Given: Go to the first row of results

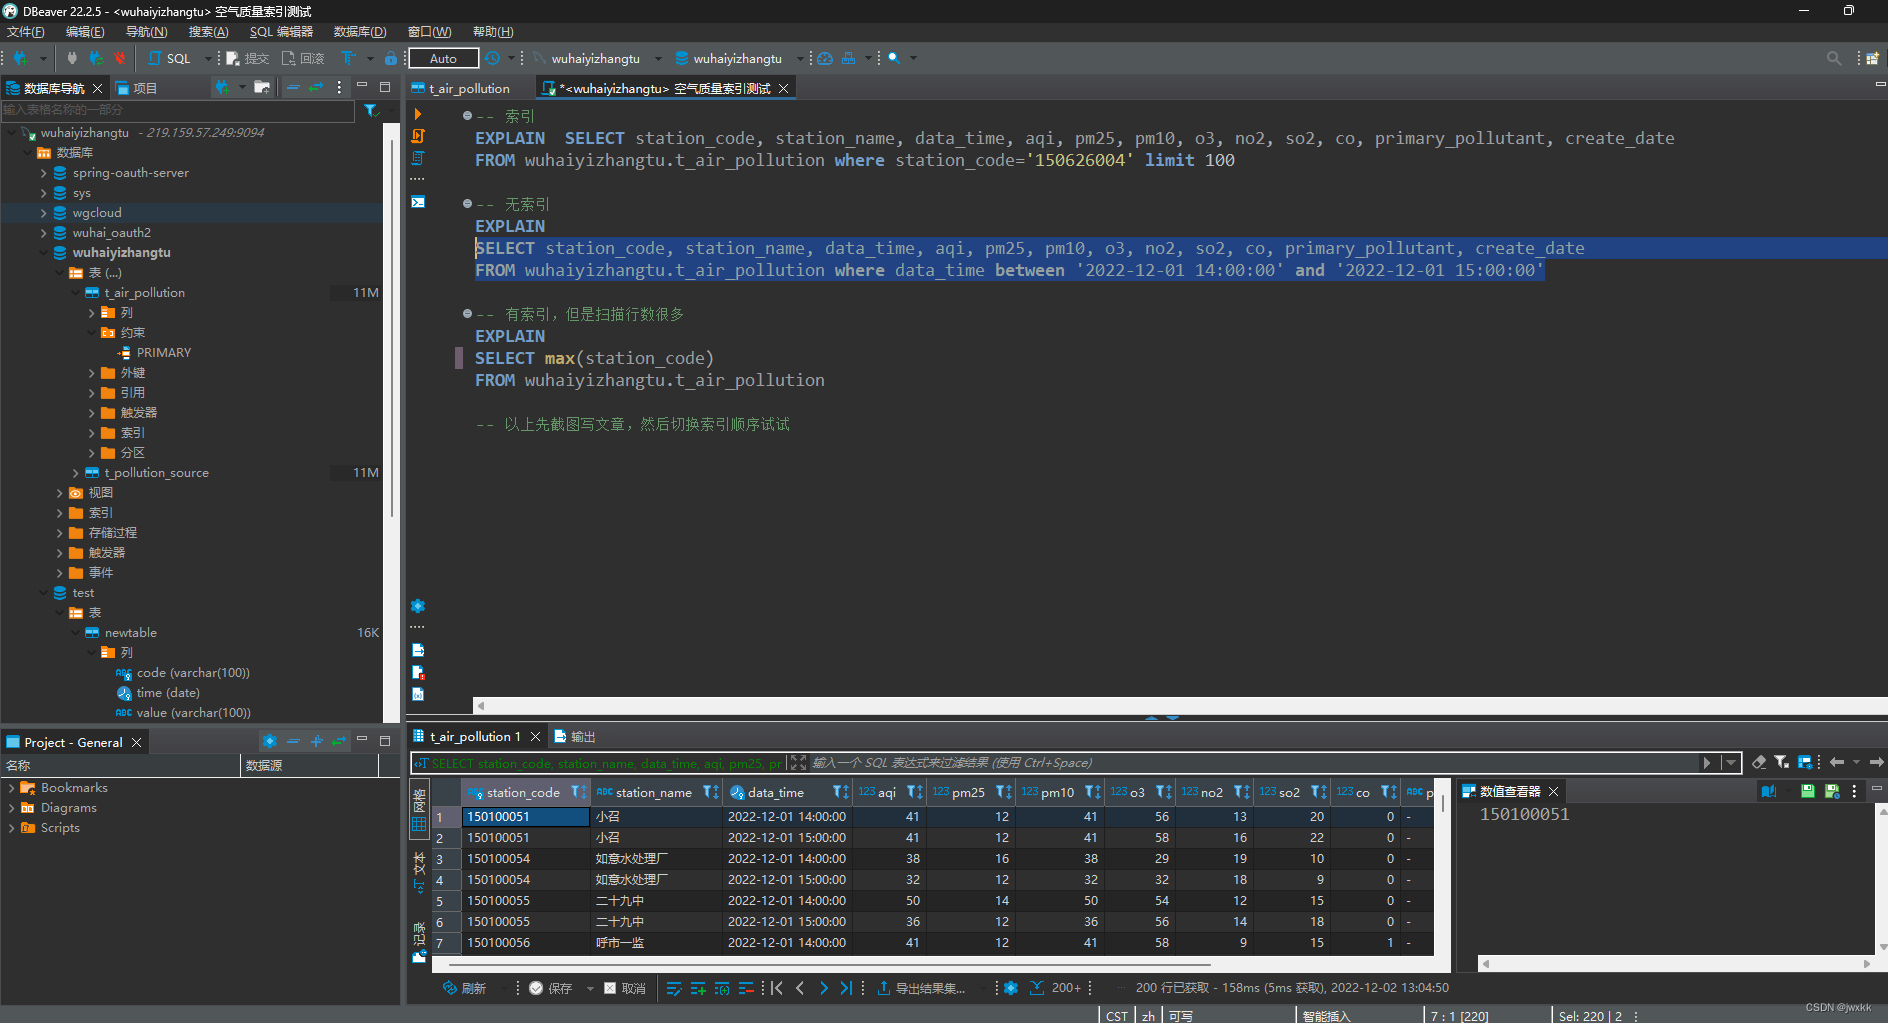Looking at the screenshot, I should click(777, 988).
